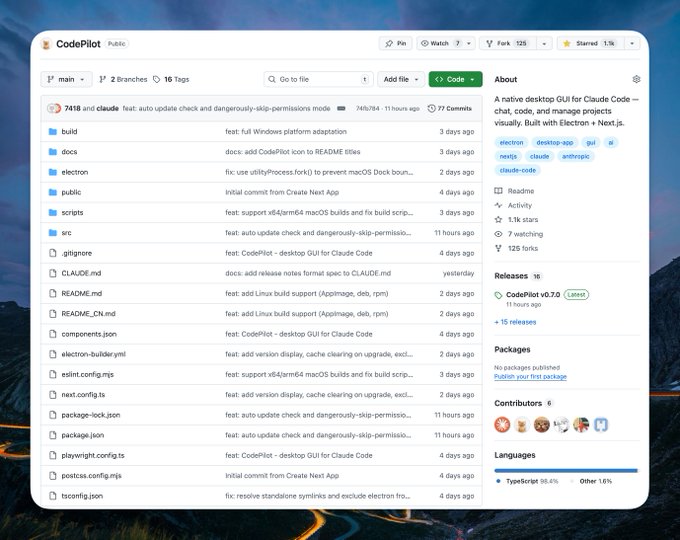Click the TypeScript language bar
Screen dimensions: 680x540
tap(564, 470)
